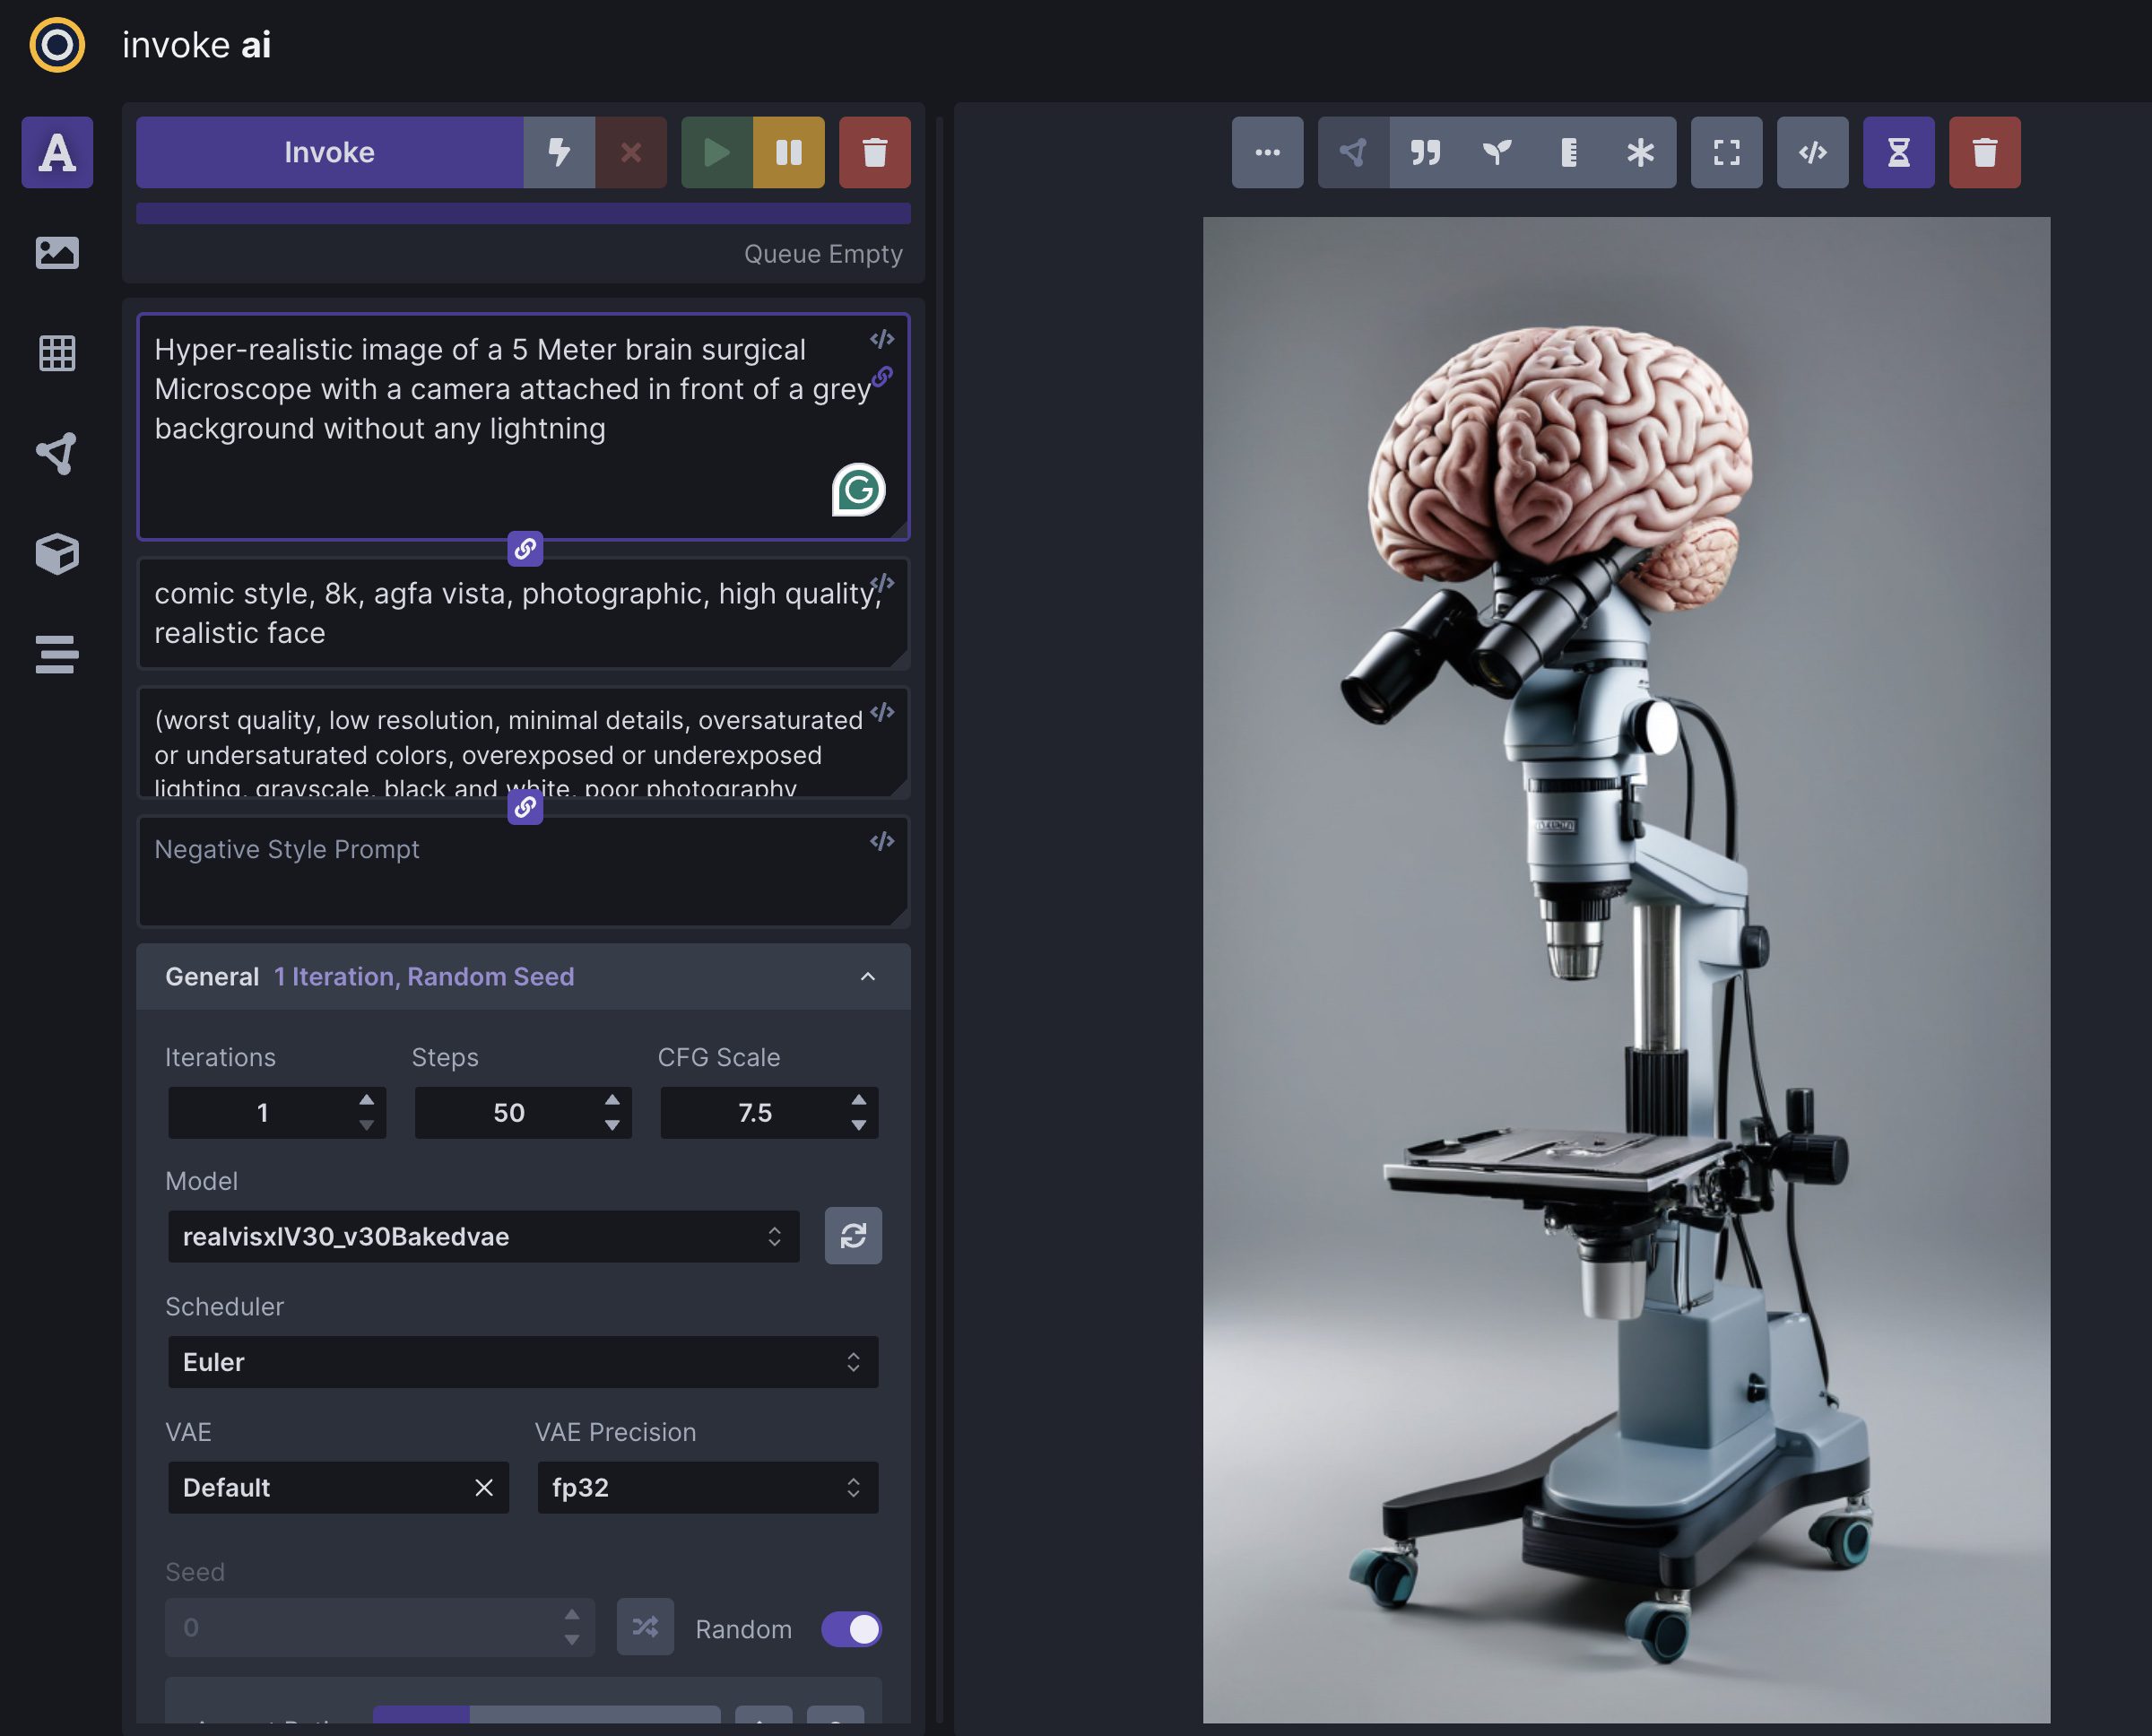2152x1736 pixels.
Task: Open the Queue list tab
Action: coord(57,654)
